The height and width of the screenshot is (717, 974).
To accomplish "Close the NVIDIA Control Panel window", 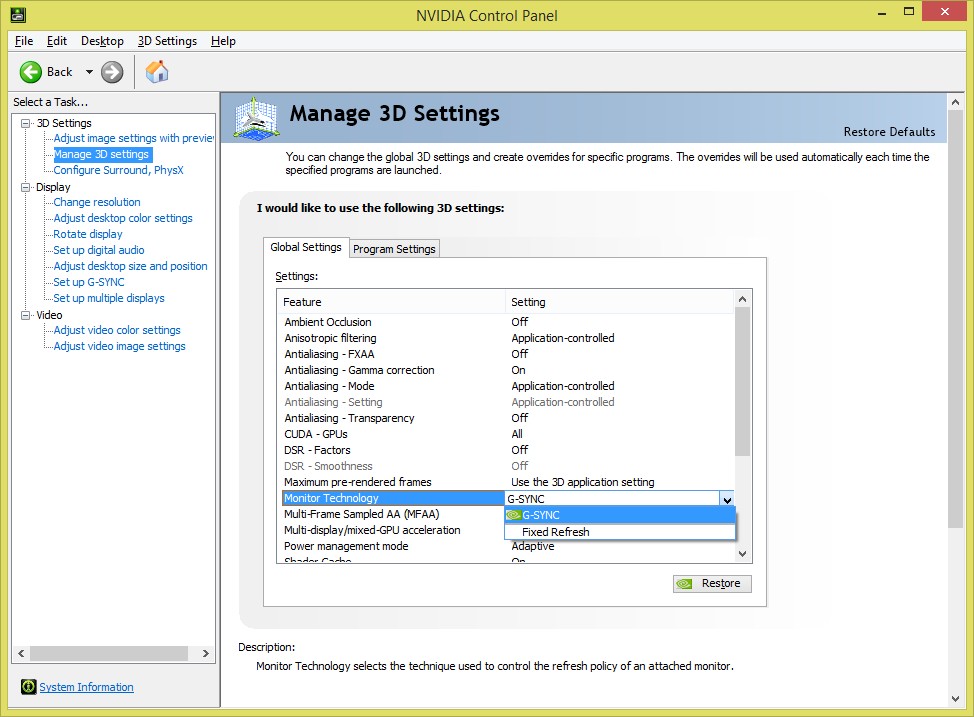I will coord(945,12).
